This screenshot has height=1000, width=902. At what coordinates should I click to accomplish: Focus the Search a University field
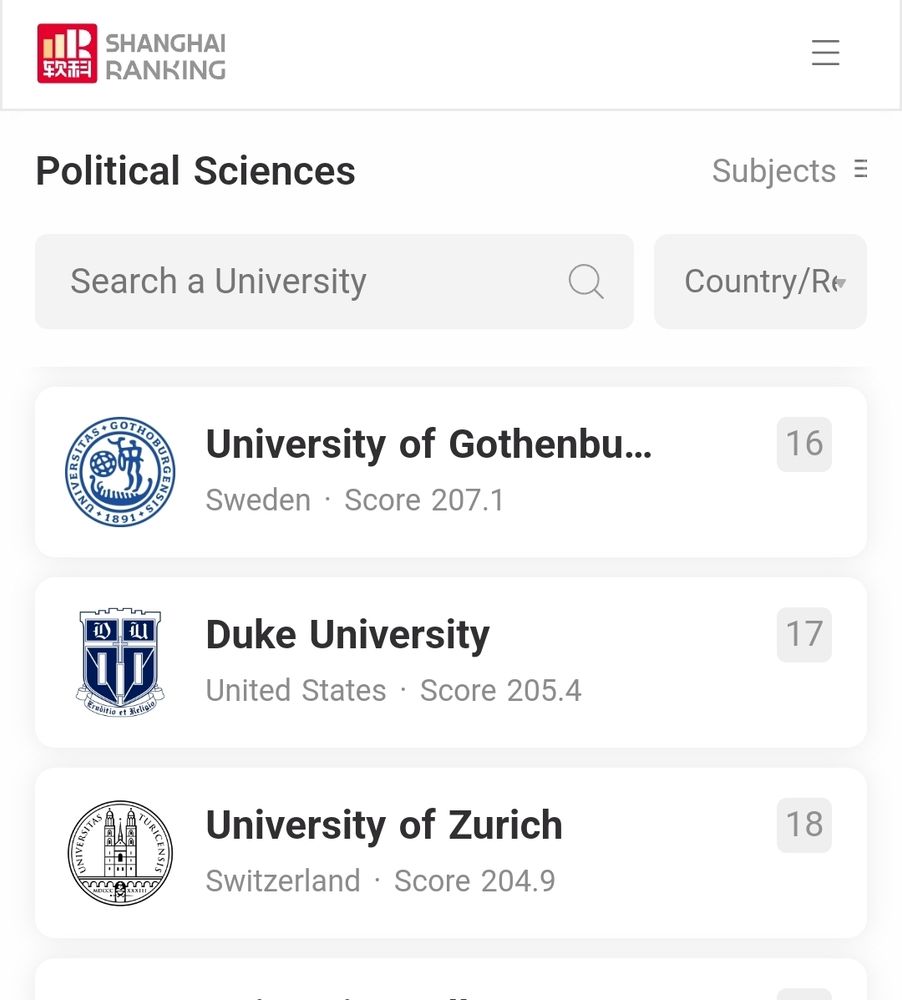334,281
